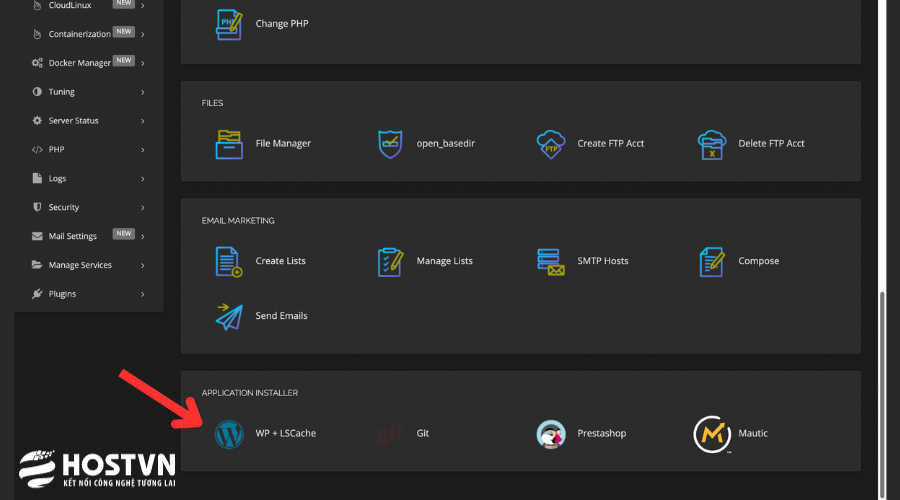Open the Manage Services menu label
This screenshot has height=500, width=900.
point(80,265)
